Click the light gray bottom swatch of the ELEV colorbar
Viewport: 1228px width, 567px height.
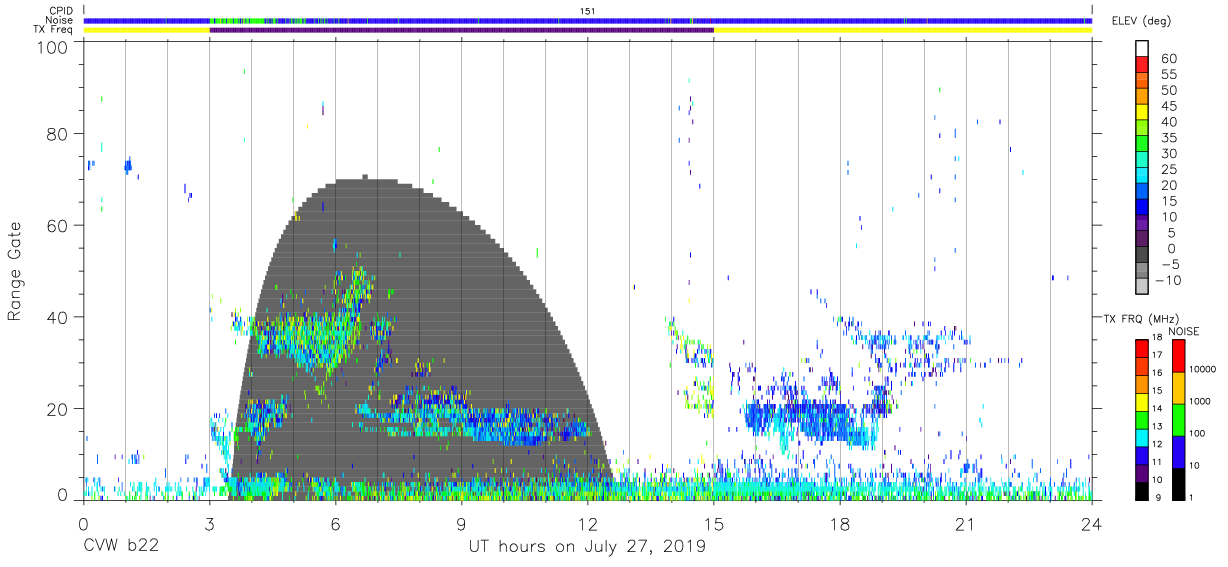coord(1142,286)
